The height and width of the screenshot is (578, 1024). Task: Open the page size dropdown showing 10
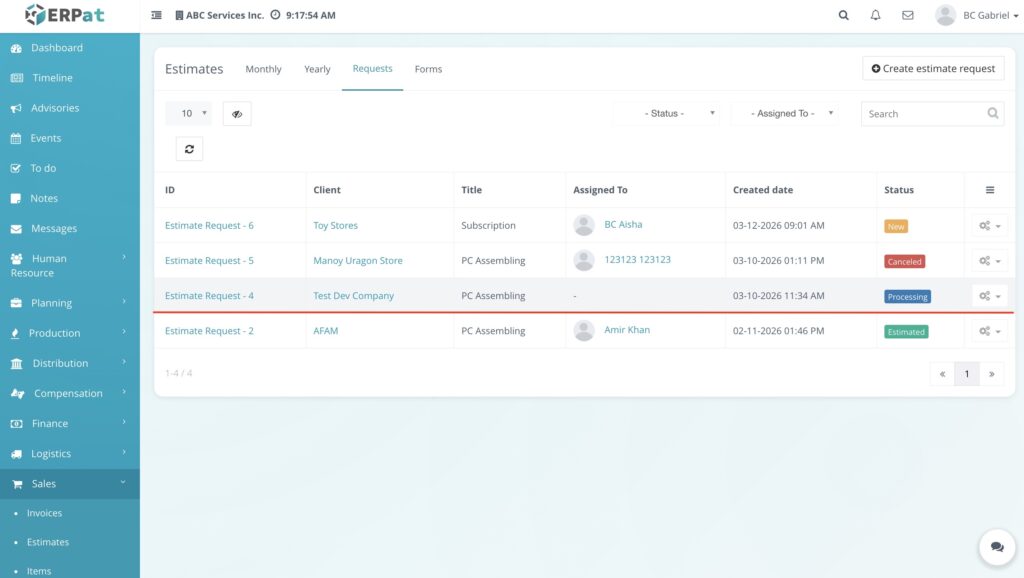tap(188, 114)
